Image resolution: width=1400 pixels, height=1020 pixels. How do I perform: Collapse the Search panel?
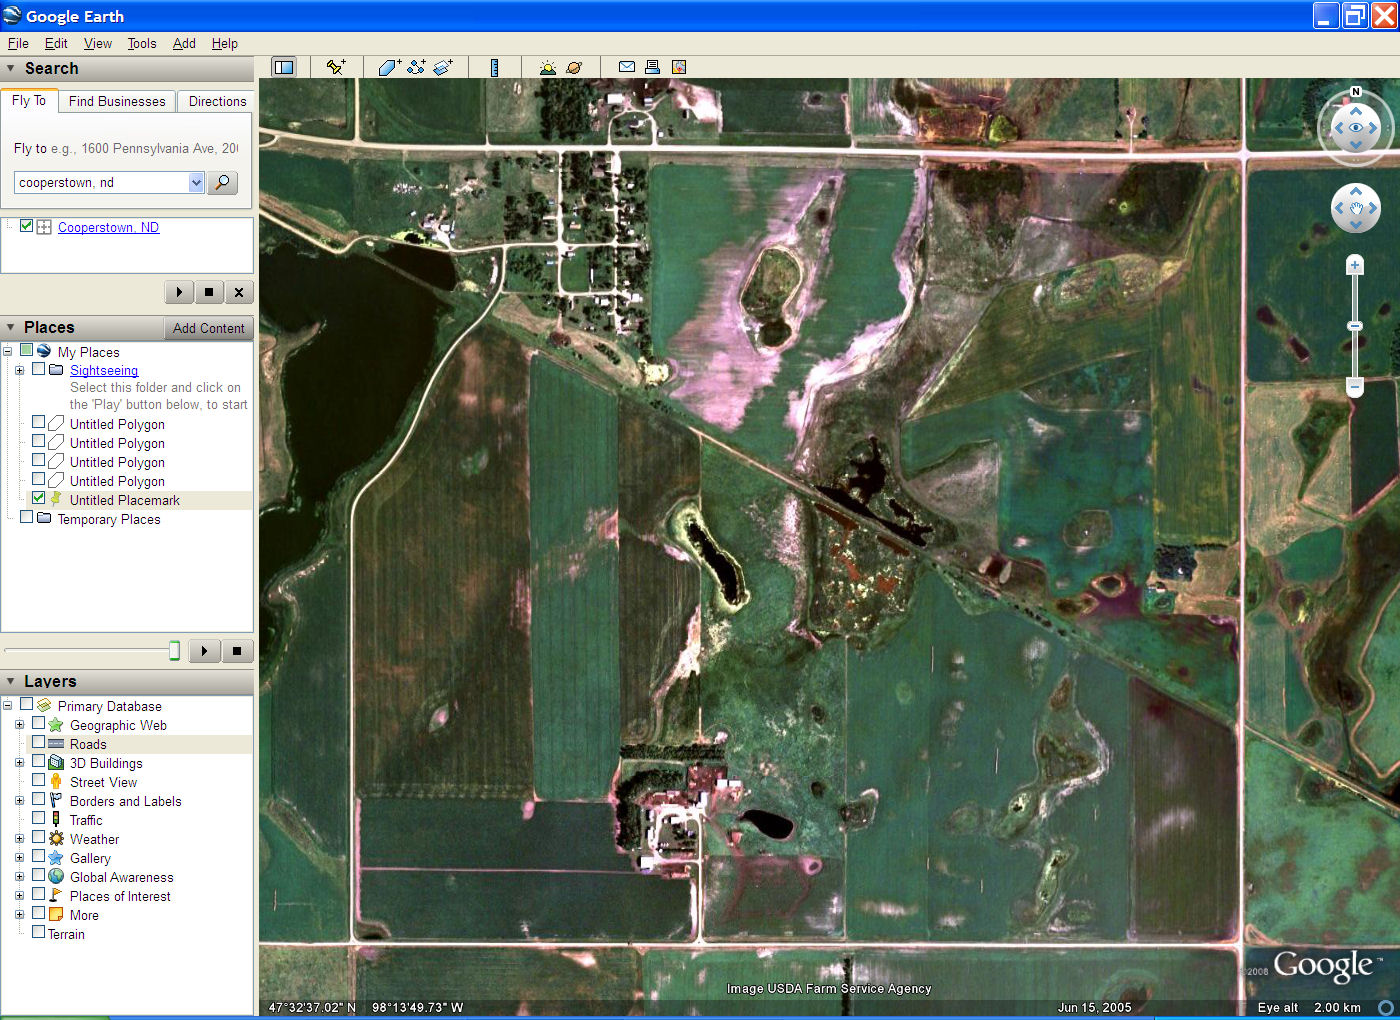coord(11,68)
